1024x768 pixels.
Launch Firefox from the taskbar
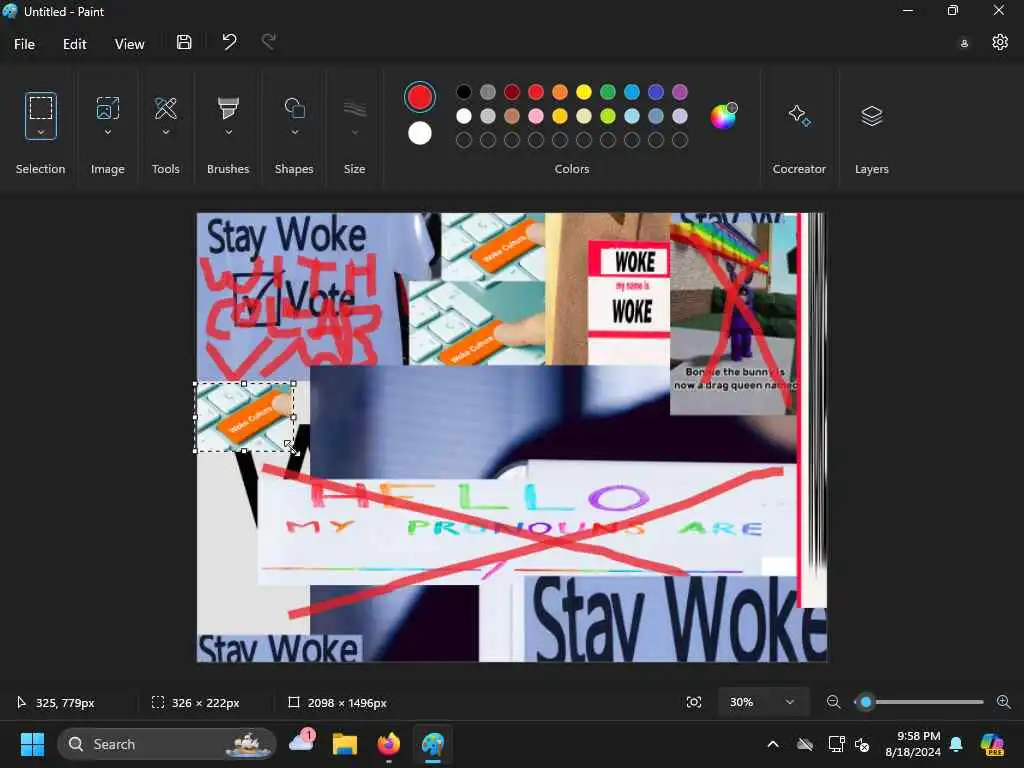(x=389, y=744)
